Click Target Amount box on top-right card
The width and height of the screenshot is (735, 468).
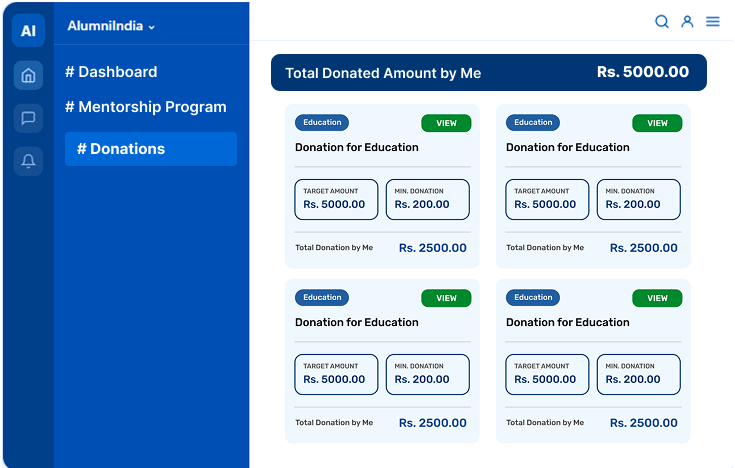pyautogui.click(x=548, y=199)
